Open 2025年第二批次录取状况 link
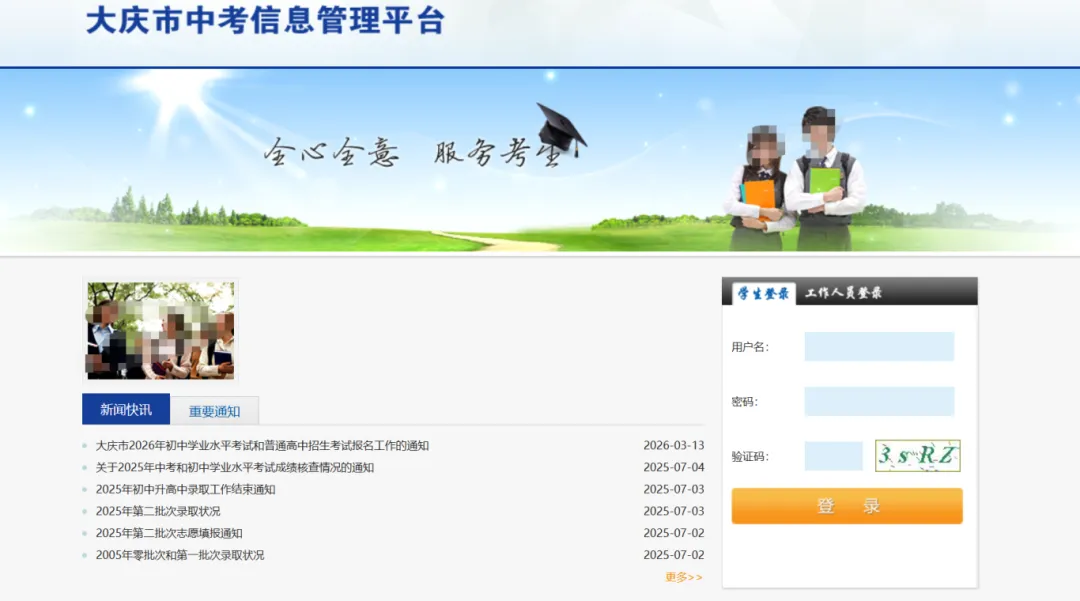 click(x=158, y=511)
